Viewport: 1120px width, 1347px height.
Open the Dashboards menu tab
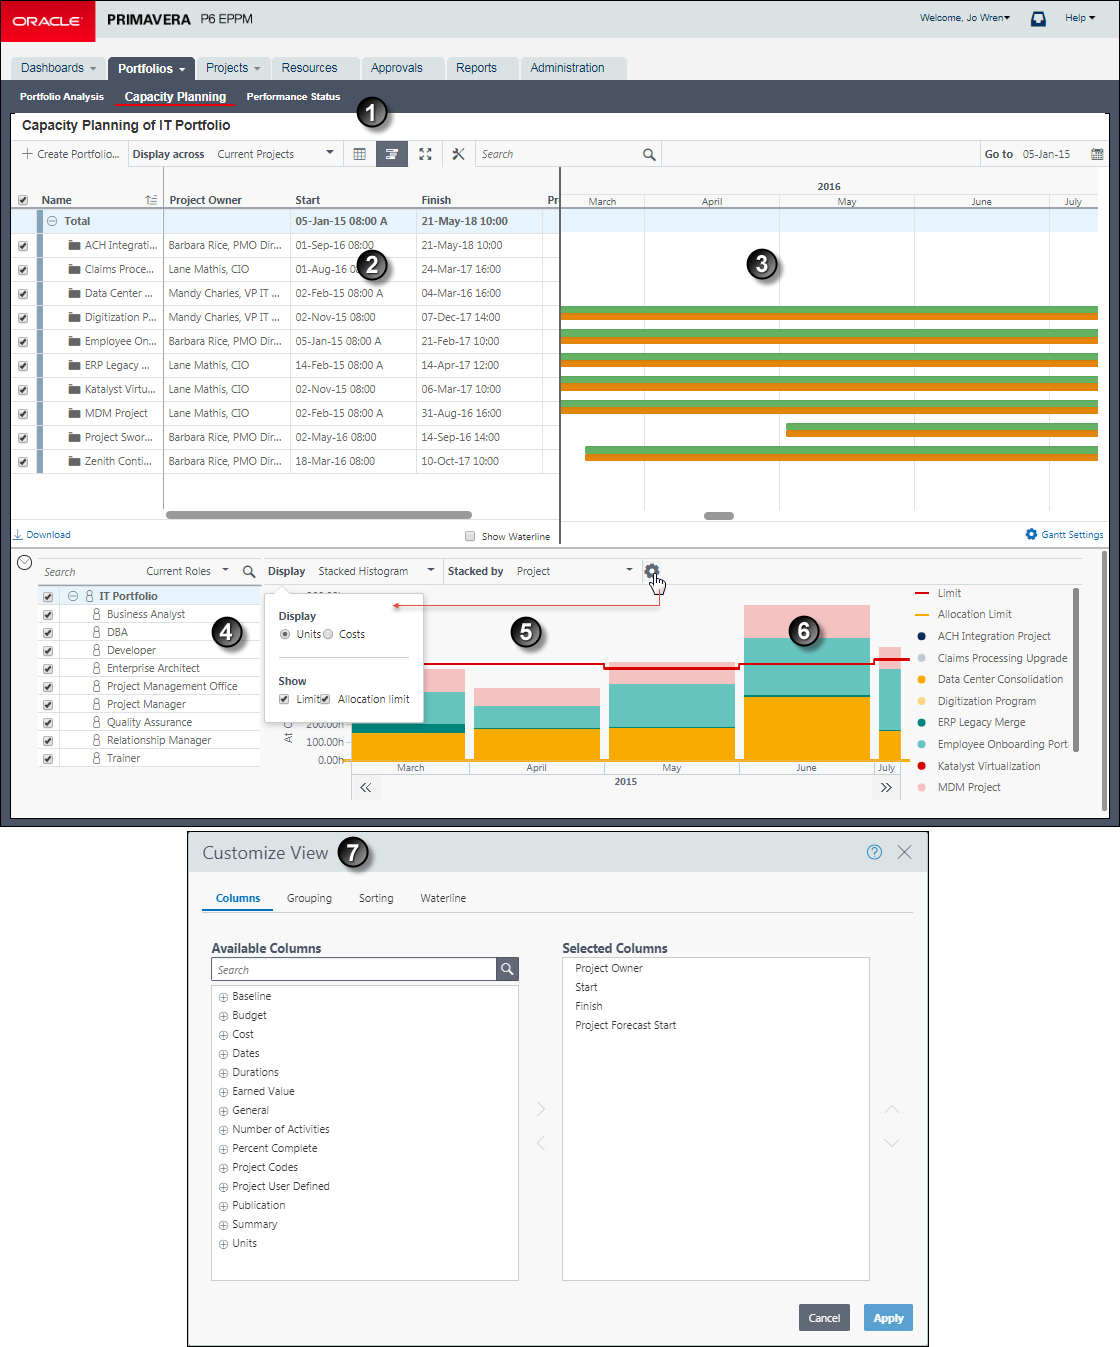[x=59, y=68]
